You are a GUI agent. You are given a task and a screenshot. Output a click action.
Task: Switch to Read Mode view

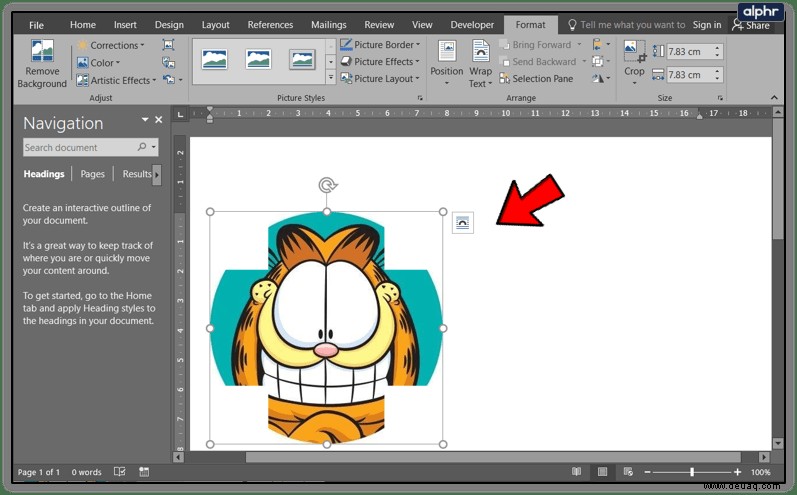[x=576, y=472]
